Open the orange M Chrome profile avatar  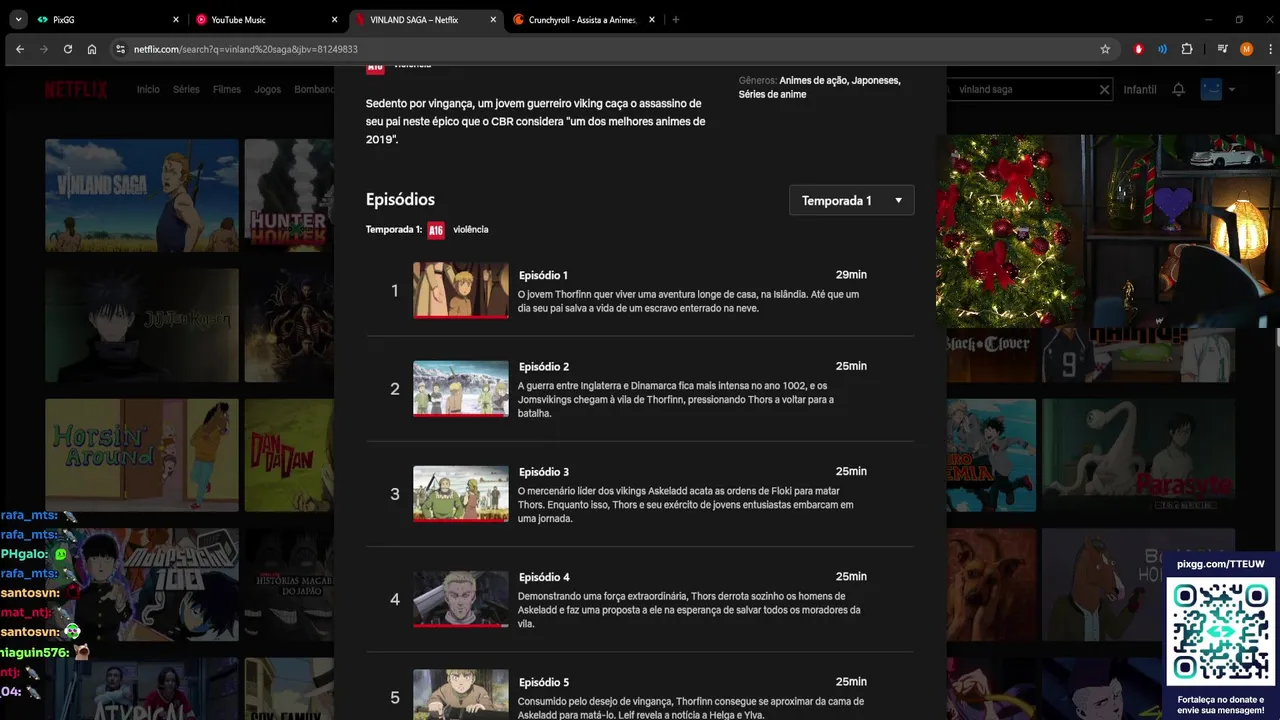(1246, 49)
